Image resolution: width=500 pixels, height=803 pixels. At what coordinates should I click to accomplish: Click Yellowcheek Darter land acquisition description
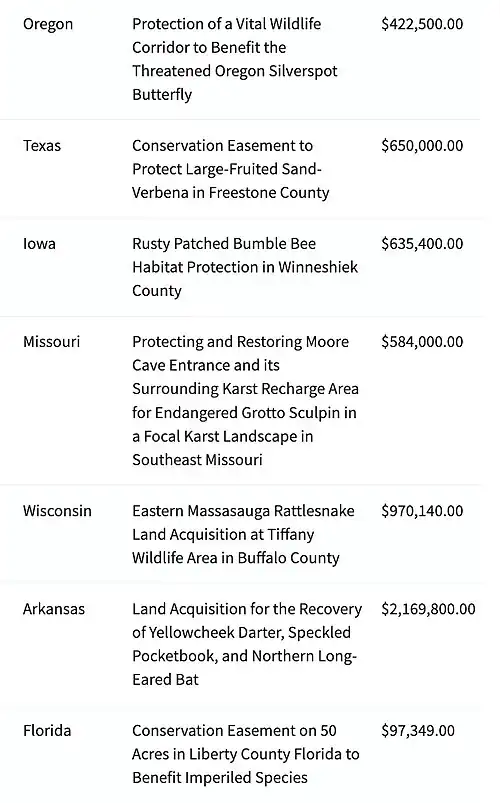(x=247, y=644)
